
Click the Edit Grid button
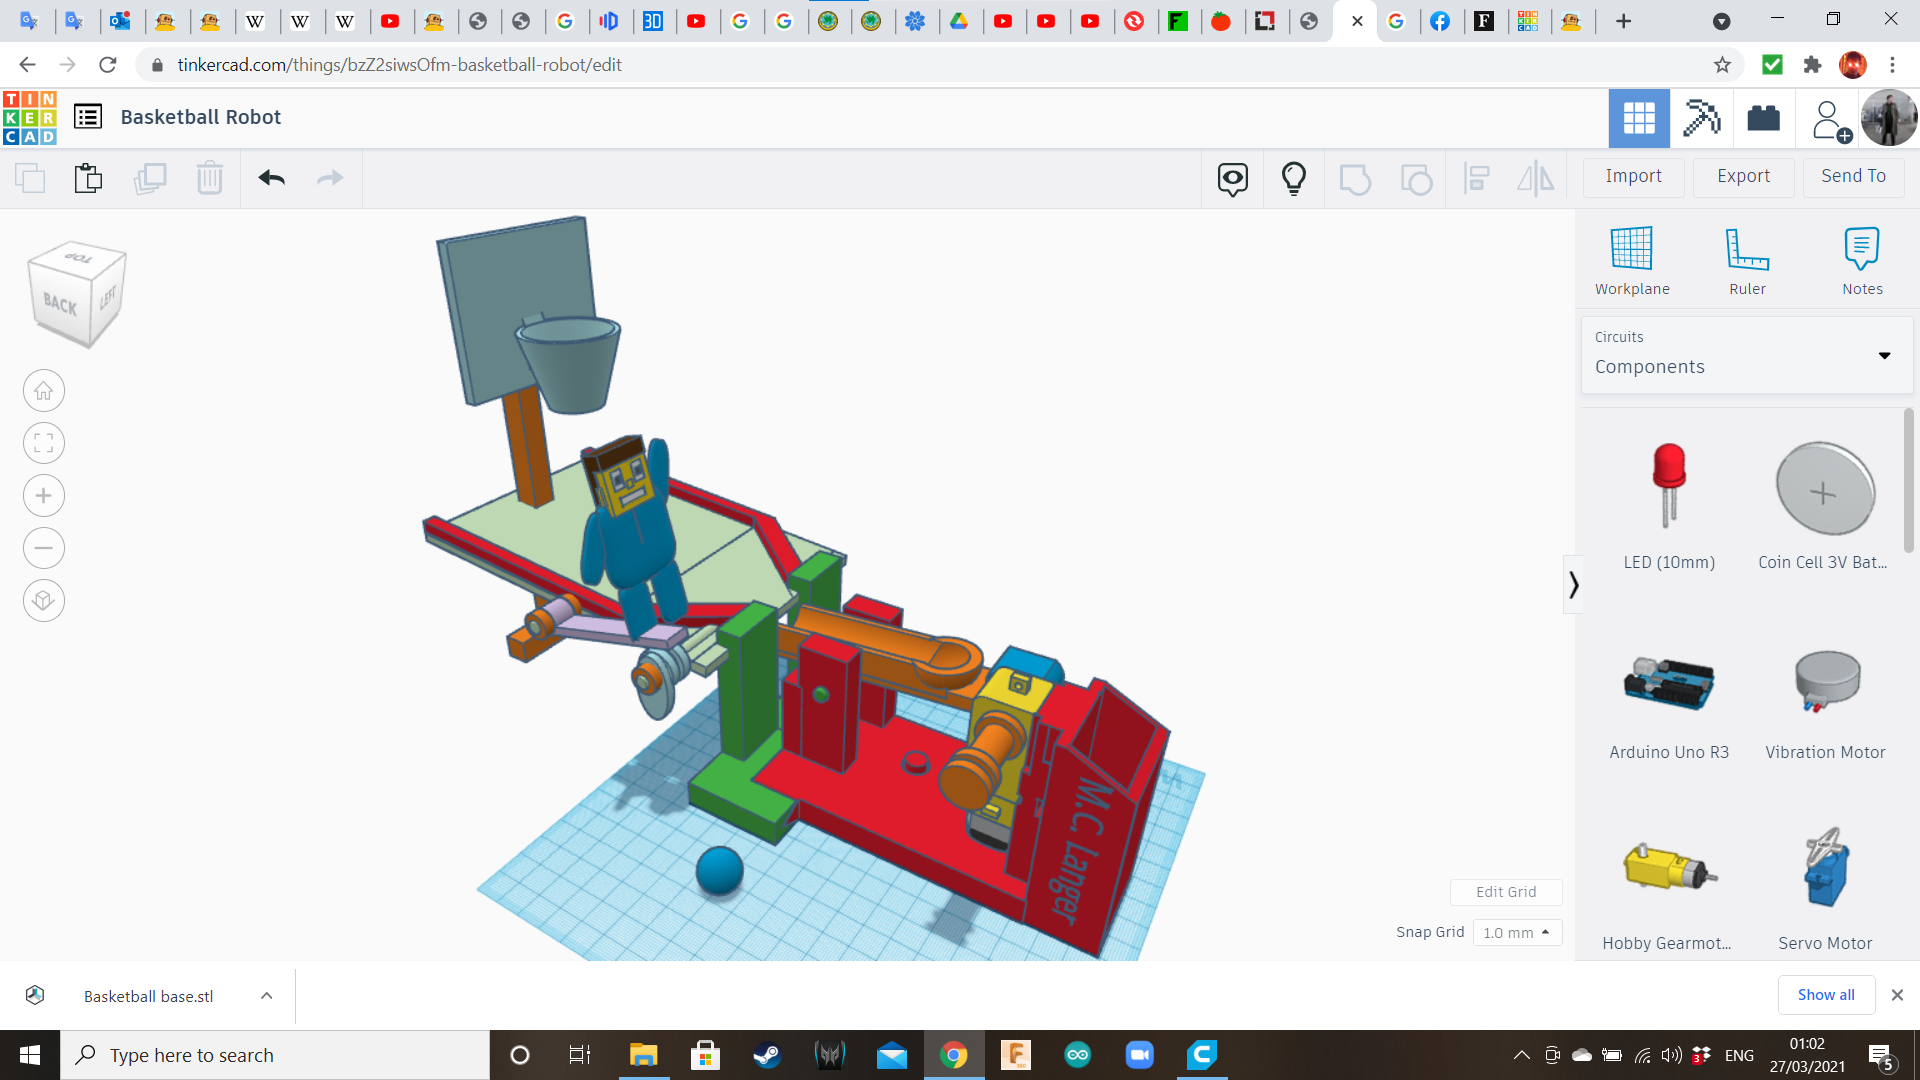1505,892
